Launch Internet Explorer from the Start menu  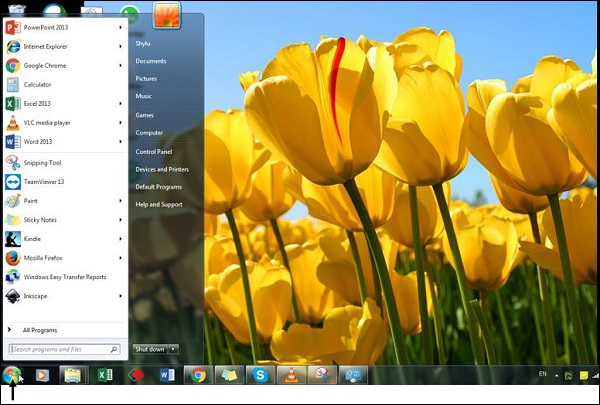[x=65, y=47]
